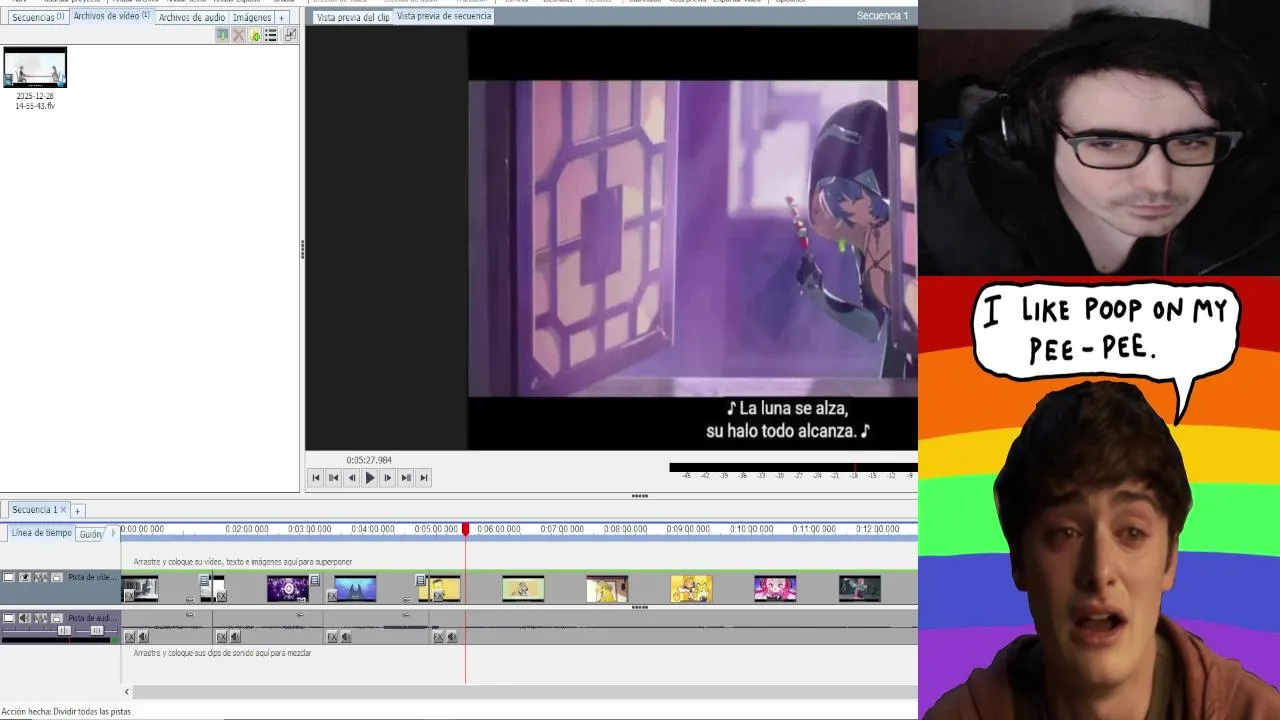1280x720 pixels.
Task: Add a new sequence with the plus tab
Action: click(77, 511)
